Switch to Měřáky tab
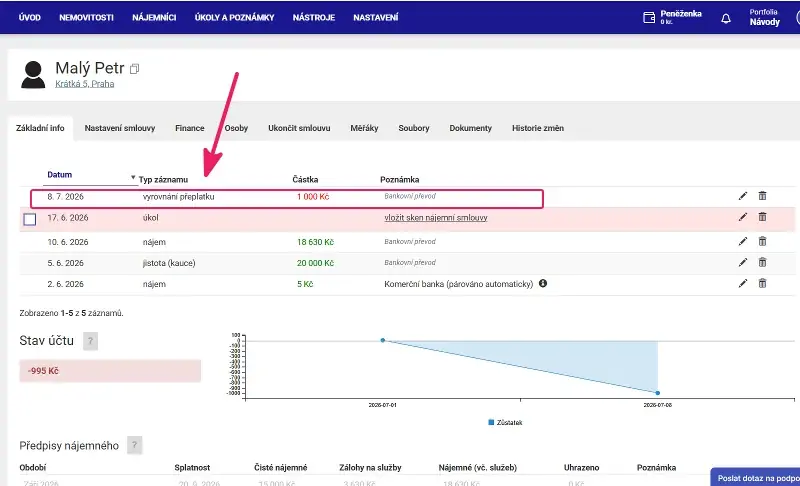This screenshot has height=486, width=800. (x=364, y=128)
